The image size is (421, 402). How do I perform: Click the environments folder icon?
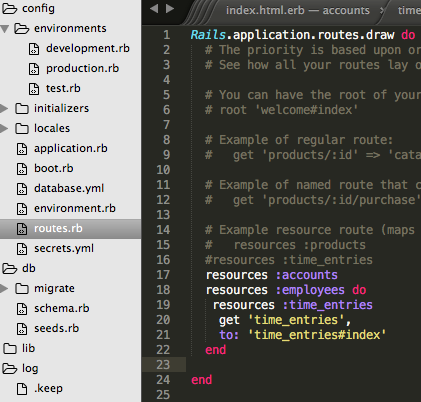coord(22,29)
